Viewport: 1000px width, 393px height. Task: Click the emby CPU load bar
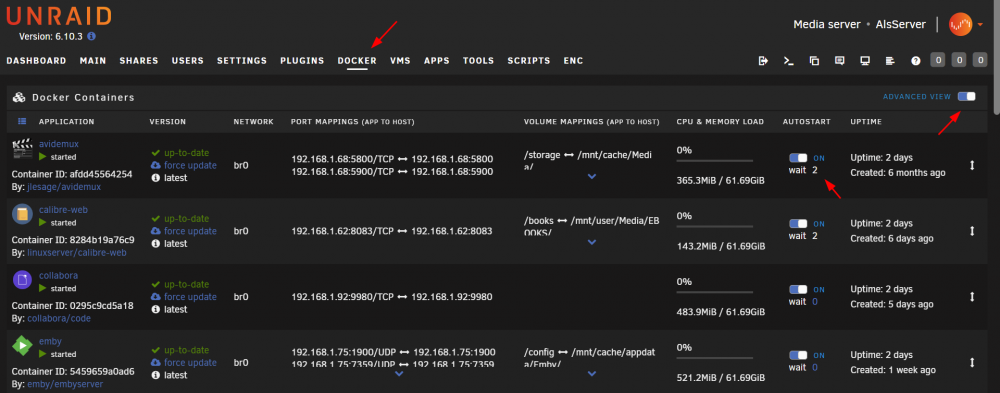(714, 358)
